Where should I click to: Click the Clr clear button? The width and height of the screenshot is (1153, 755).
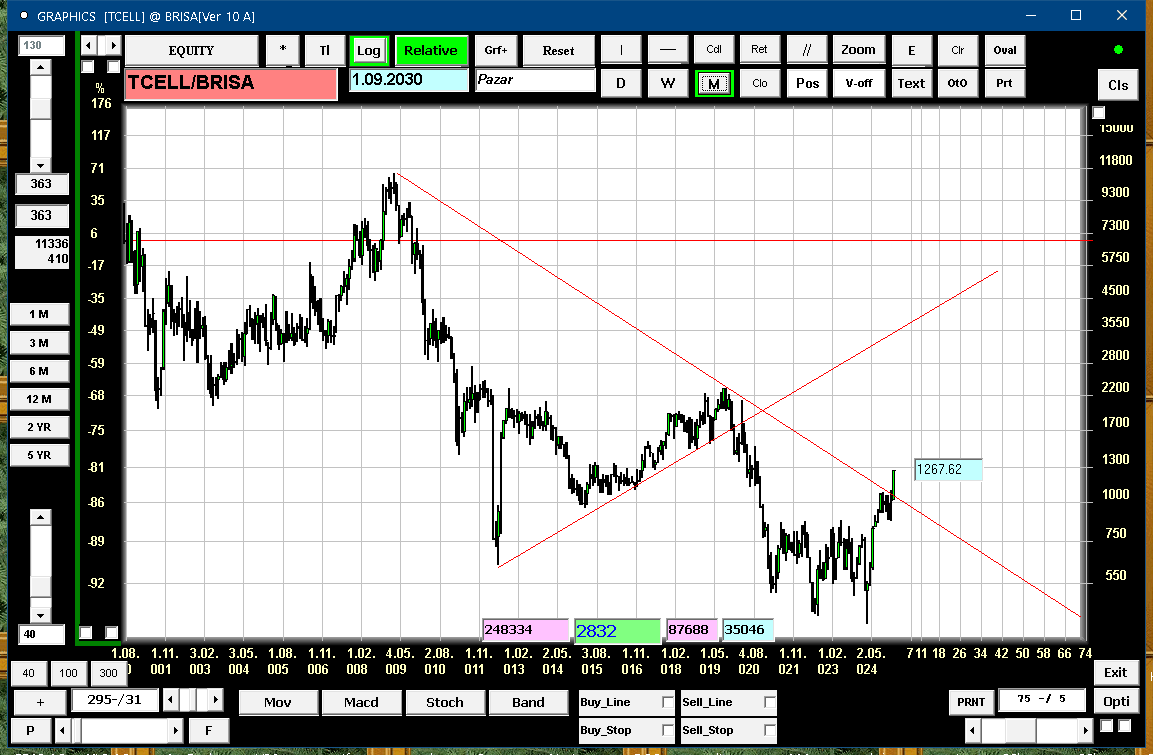coord(957,50)
